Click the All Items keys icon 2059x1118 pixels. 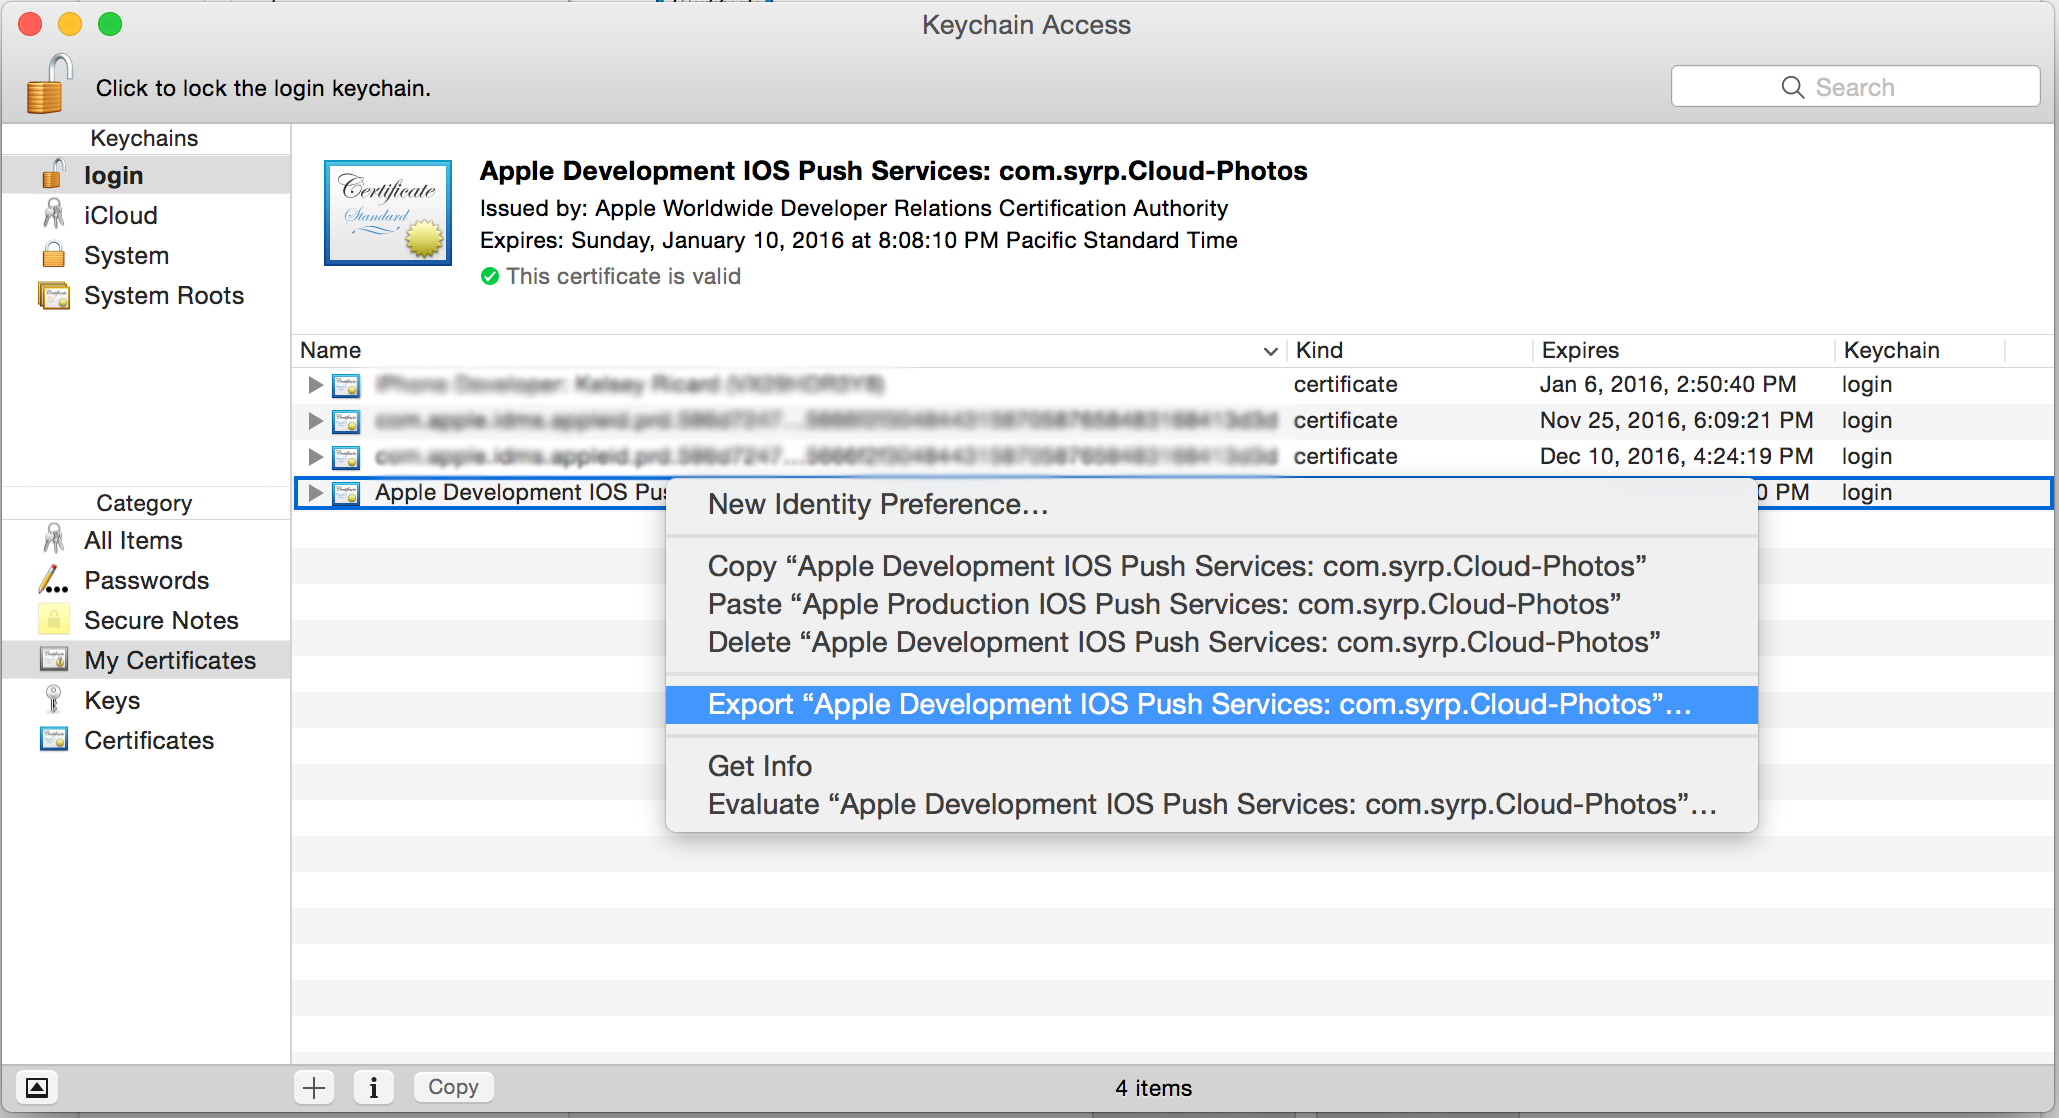pos(54,539)
